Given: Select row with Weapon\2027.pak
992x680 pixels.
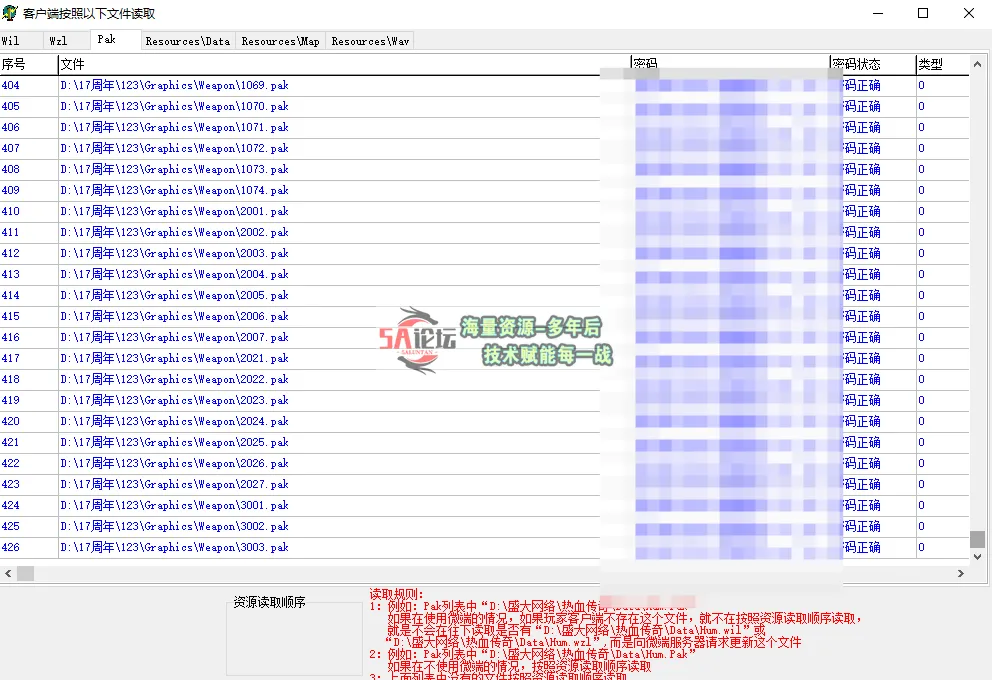Looking at the screenshot, I should [485, 485].
